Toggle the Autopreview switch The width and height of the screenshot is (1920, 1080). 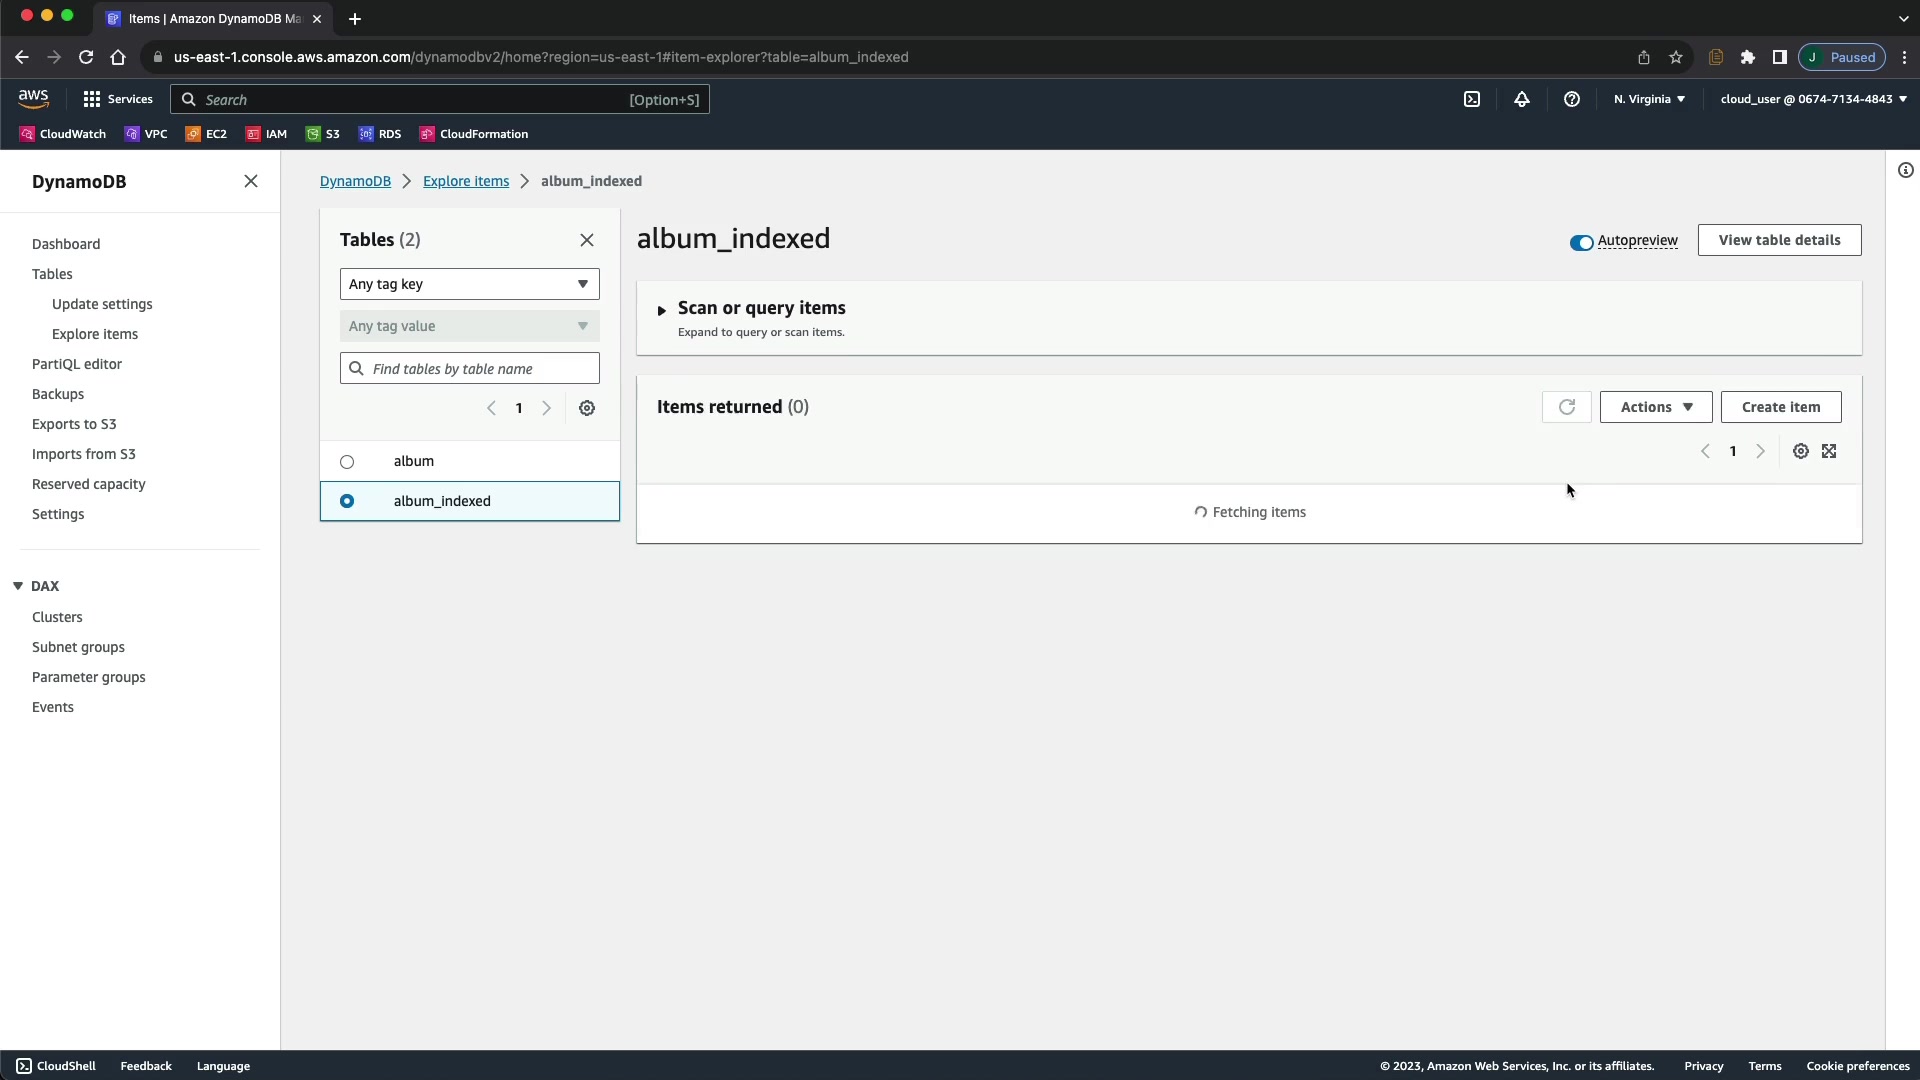(1581, 242)
